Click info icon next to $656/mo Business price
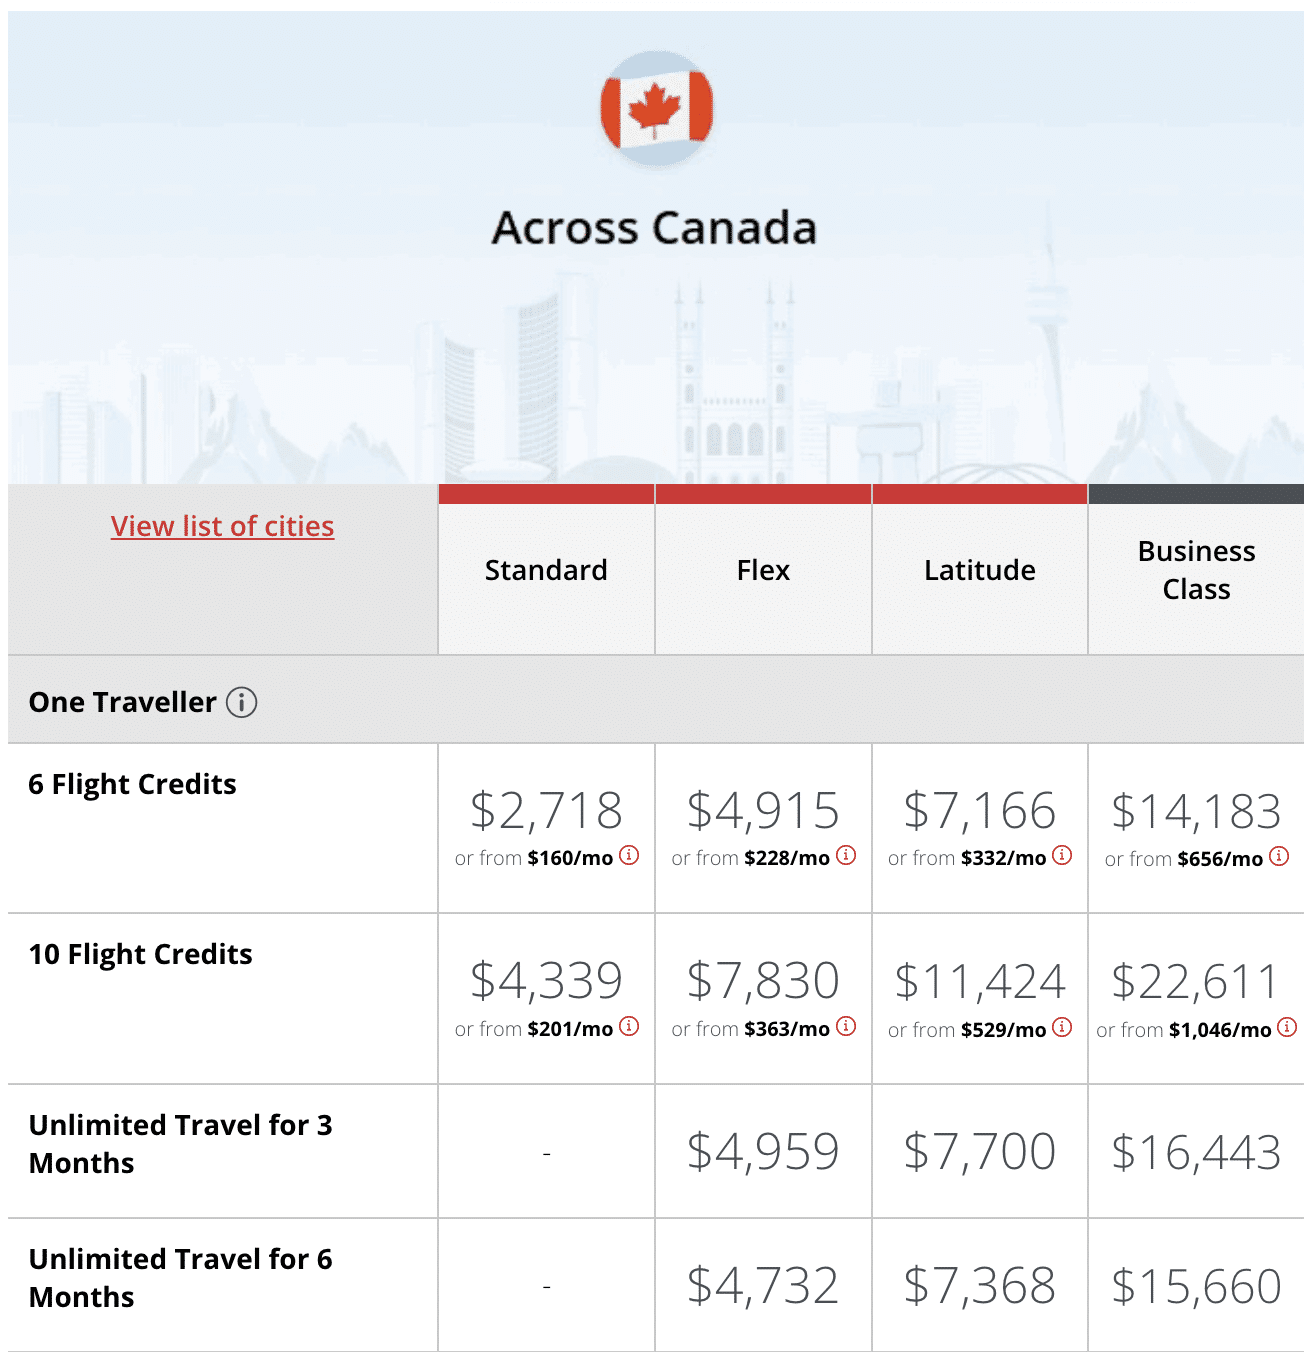 1277,857
